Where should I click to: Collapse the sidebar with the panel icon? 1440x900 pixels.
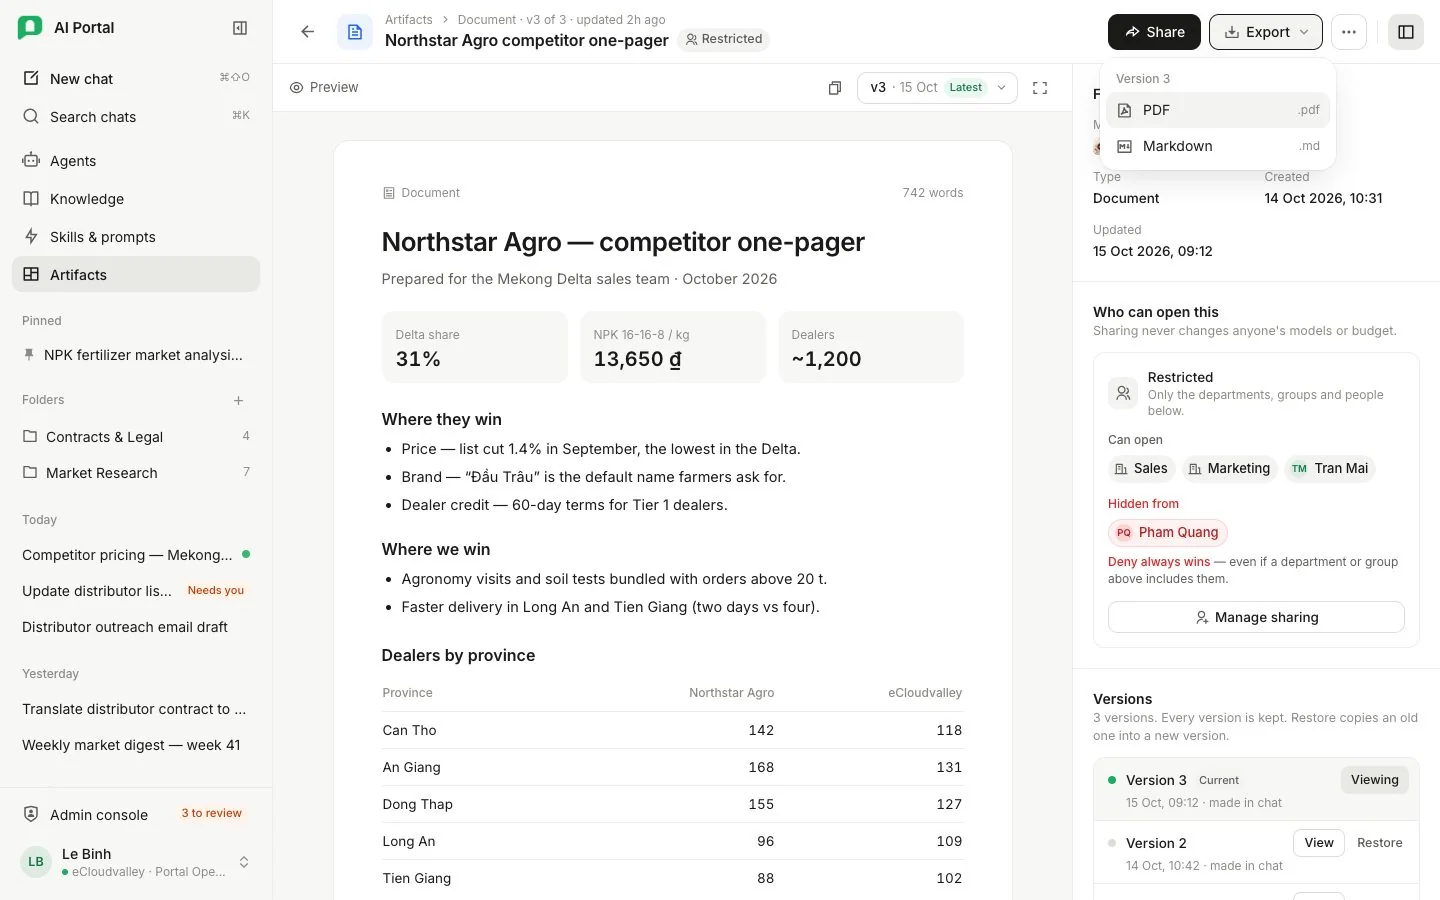tap(240, 28)
